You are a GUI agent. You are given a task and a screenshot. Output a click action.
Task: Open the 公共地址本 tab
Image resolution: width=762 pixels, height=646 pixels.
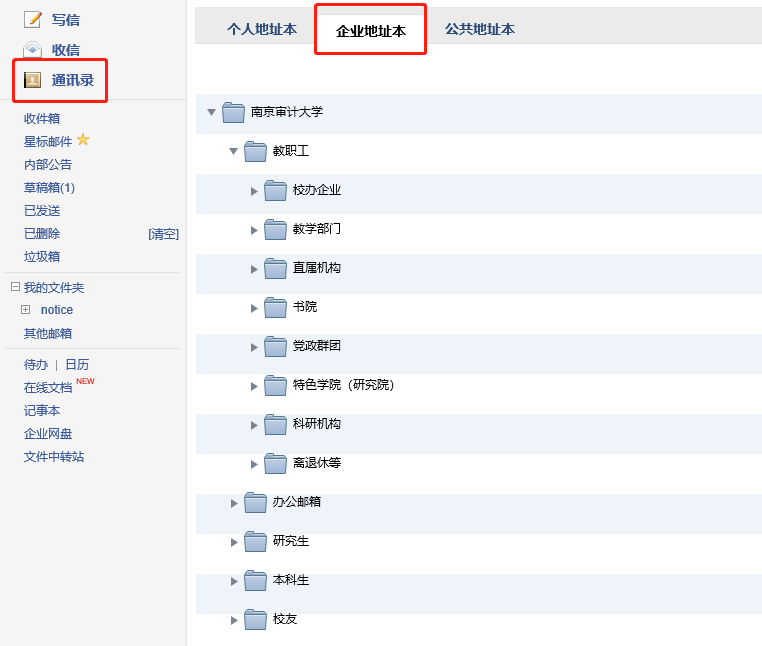click(x=480, y=29)
